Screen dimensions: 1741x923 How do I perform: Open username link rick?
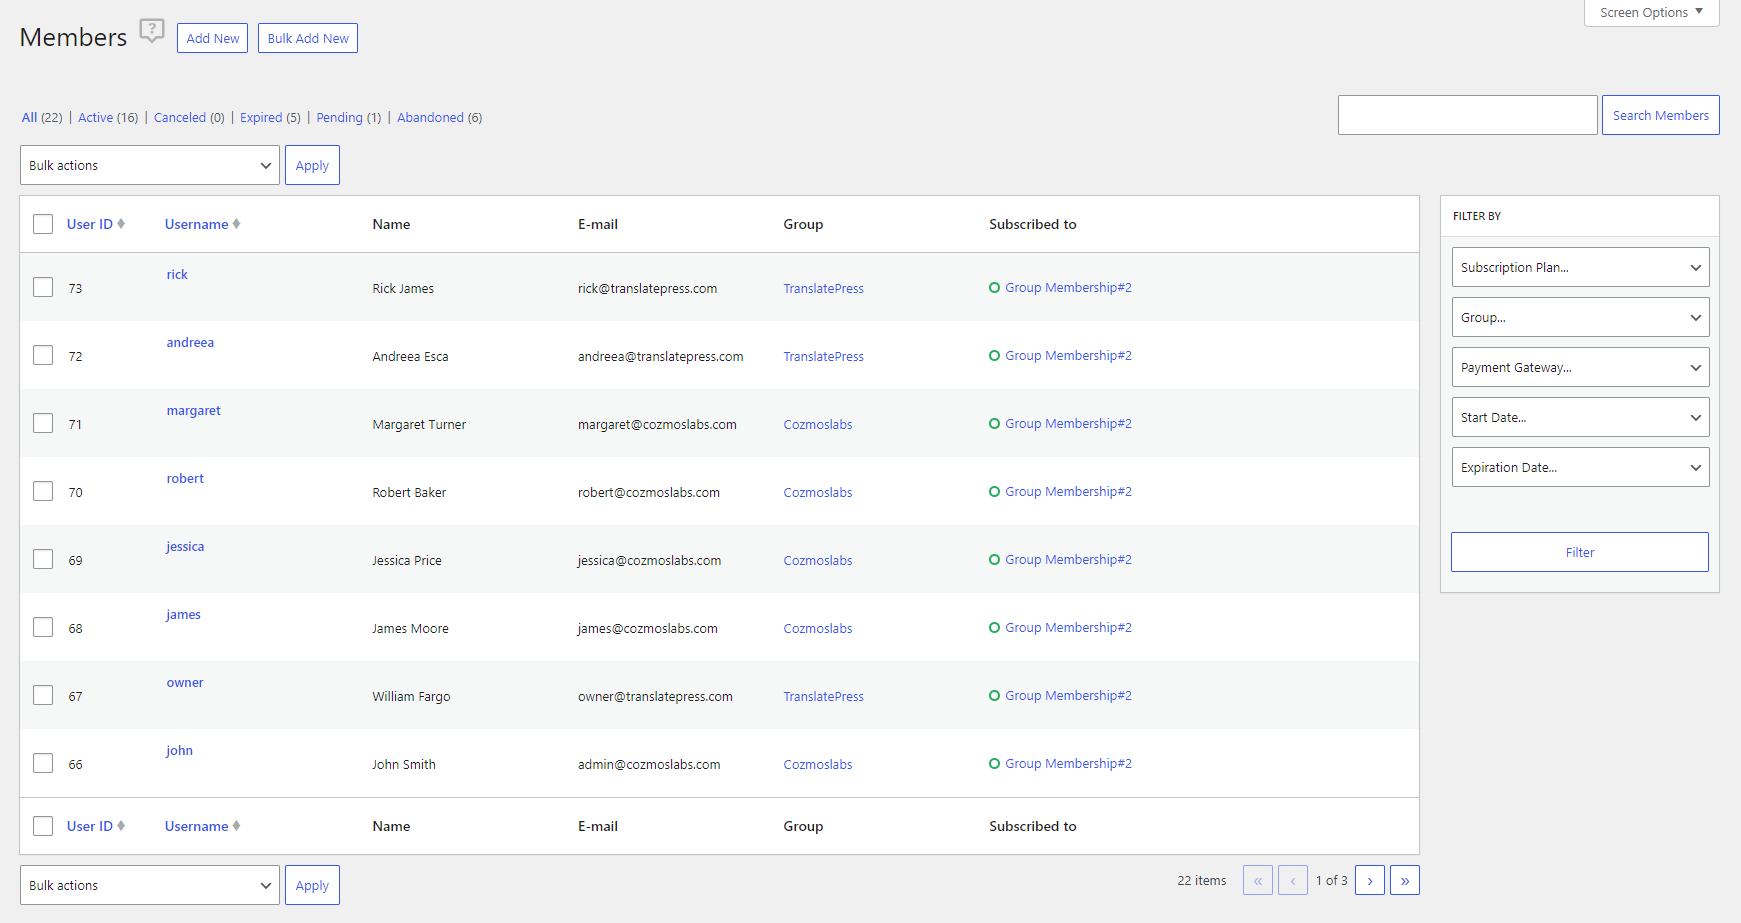[177, 274]
